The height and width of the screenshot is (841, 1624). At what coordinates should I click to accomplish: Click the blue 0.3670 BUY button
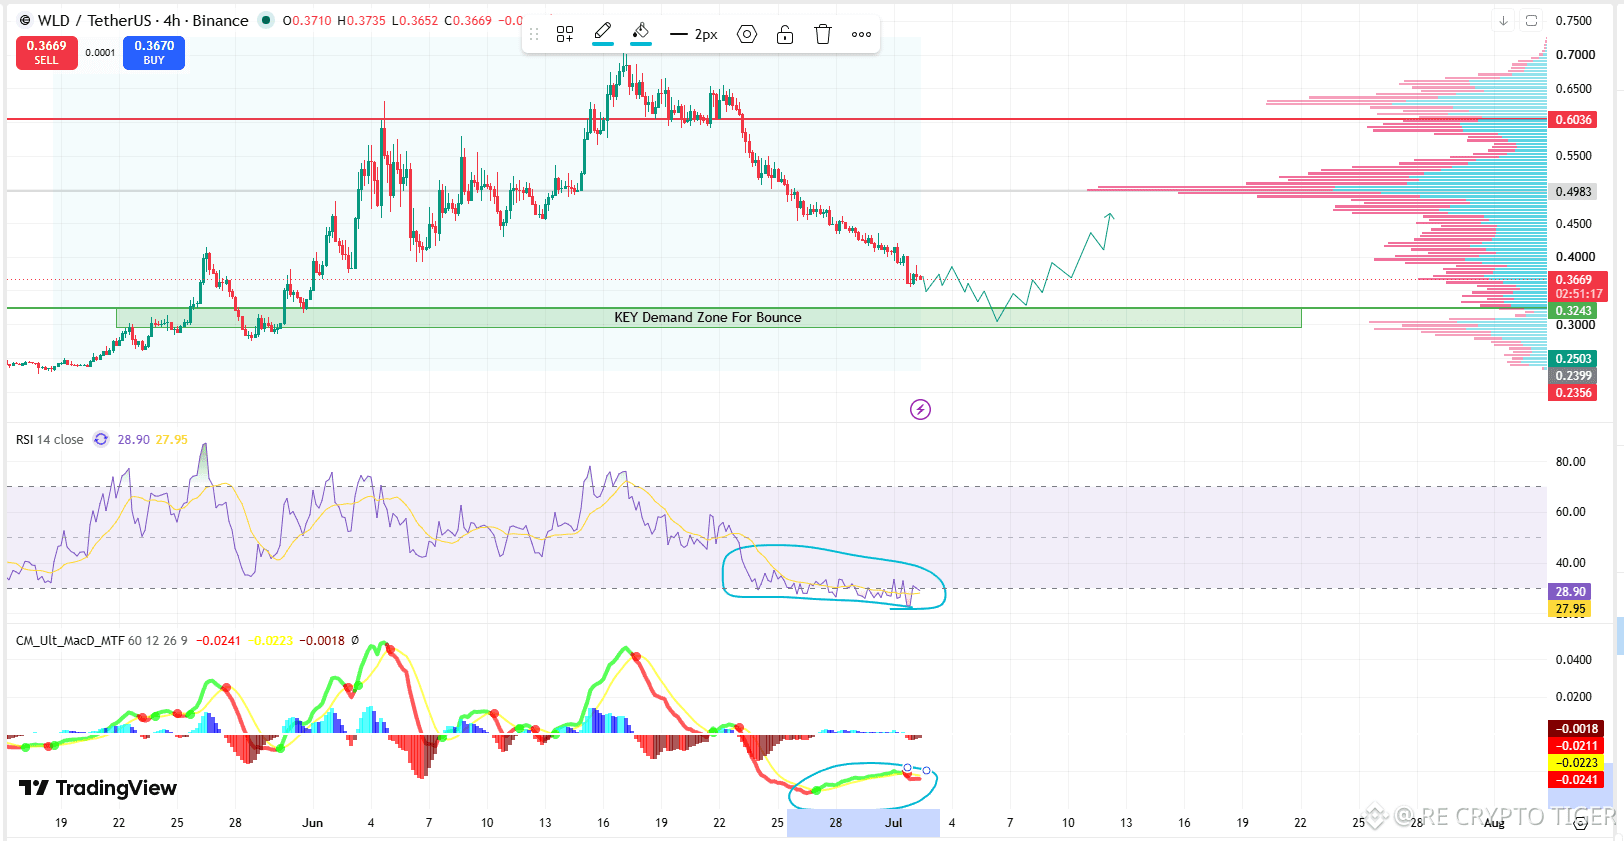pos(154,53)
